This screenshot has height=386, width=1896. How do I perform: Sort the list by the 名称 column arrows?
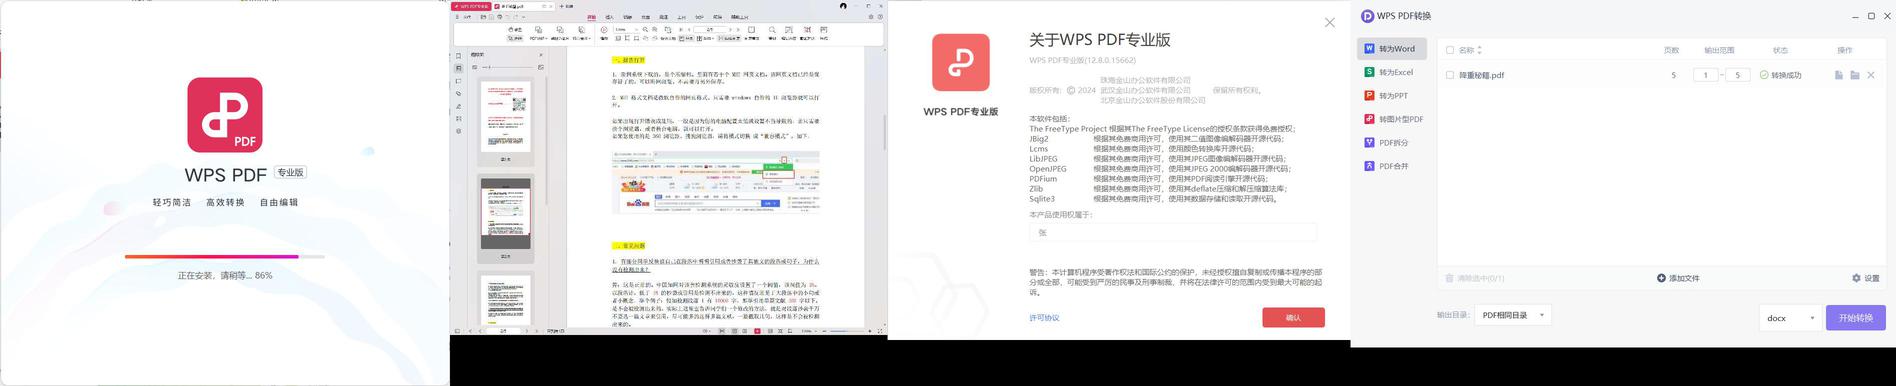[1479, 50]
